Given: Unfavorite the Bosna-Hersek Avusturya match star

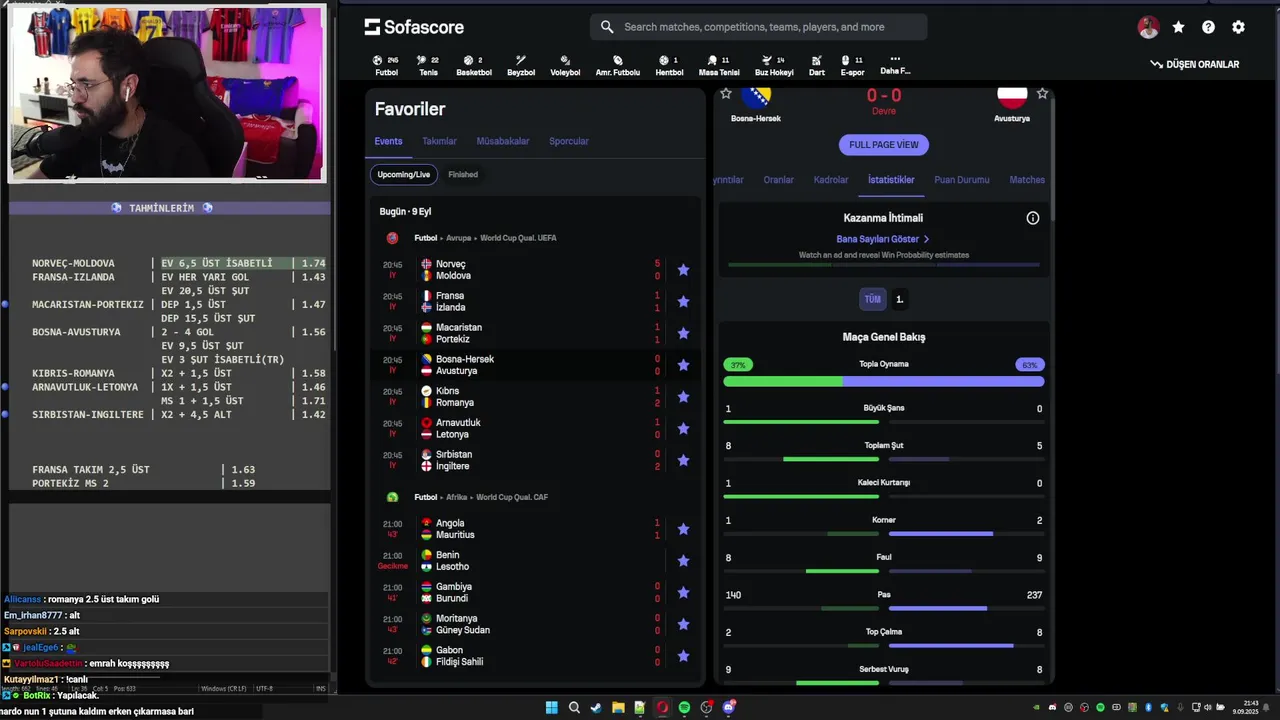Looking at the screenshot, I should point(683,365).
